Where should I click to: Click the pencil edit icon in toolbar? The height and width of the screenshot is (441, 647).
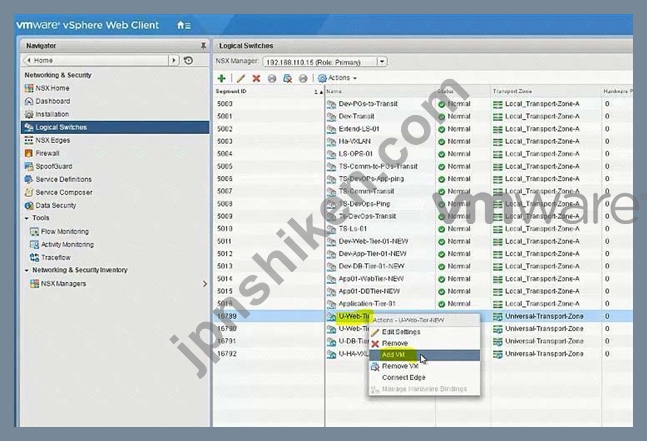coord(241,78)
